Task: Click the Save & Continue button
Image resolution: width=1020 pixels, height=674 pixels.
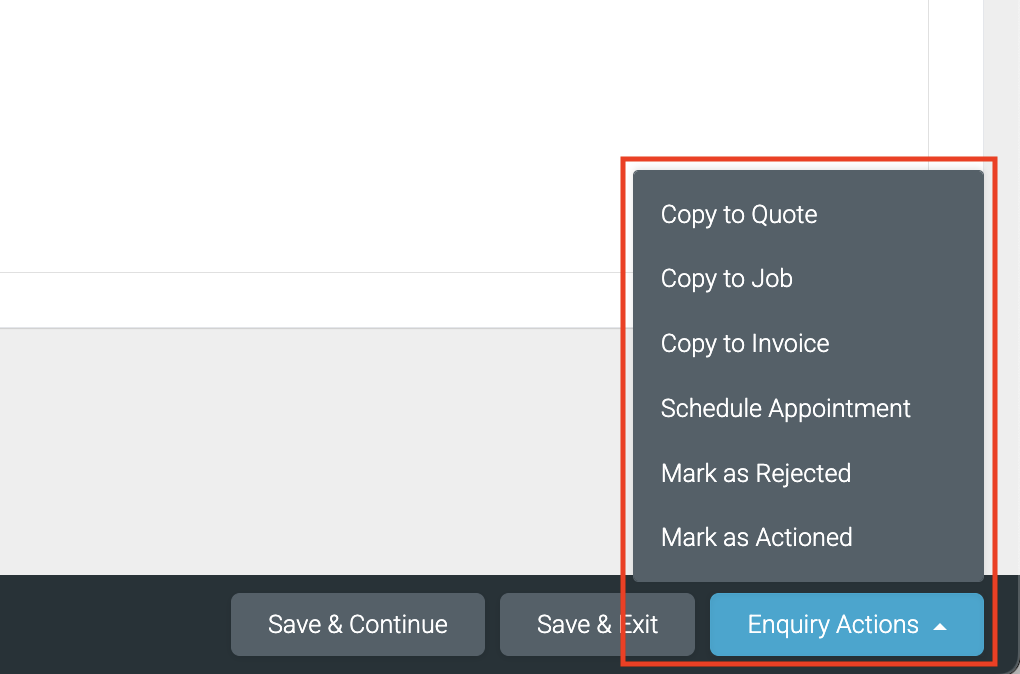Action: (x=358, y=625)
